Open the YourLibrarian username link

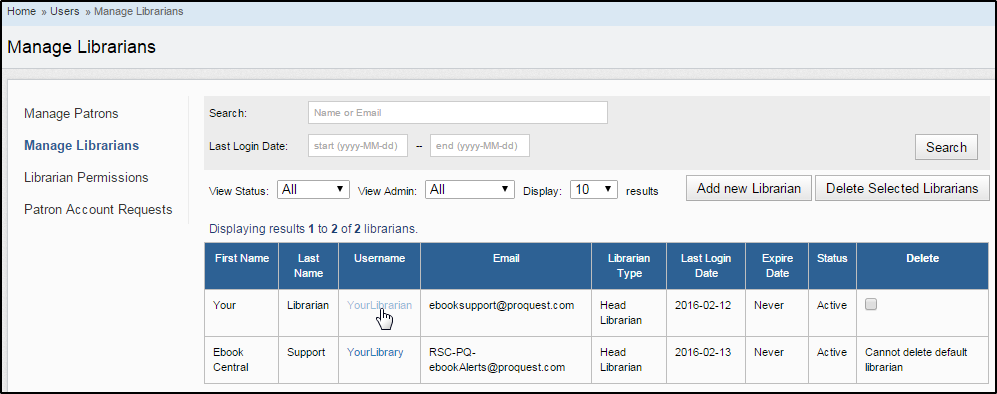[379, 305]
